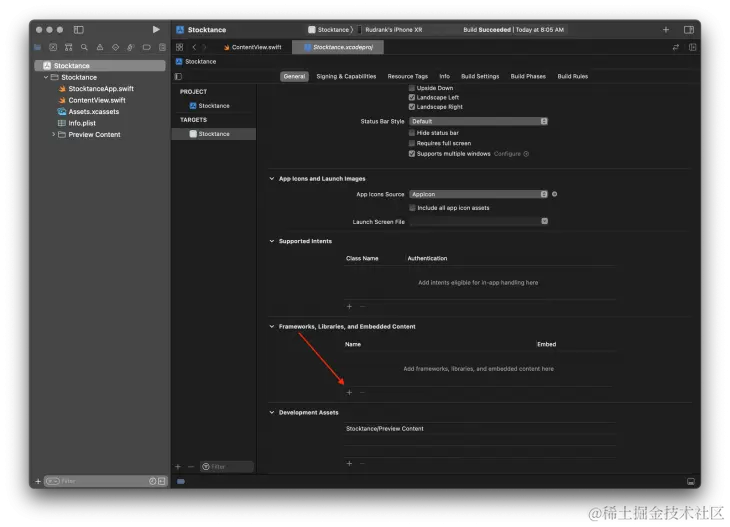730x527 pixels.
Task: Show recent files filter clock icon
Action: [x=152, y=481]
